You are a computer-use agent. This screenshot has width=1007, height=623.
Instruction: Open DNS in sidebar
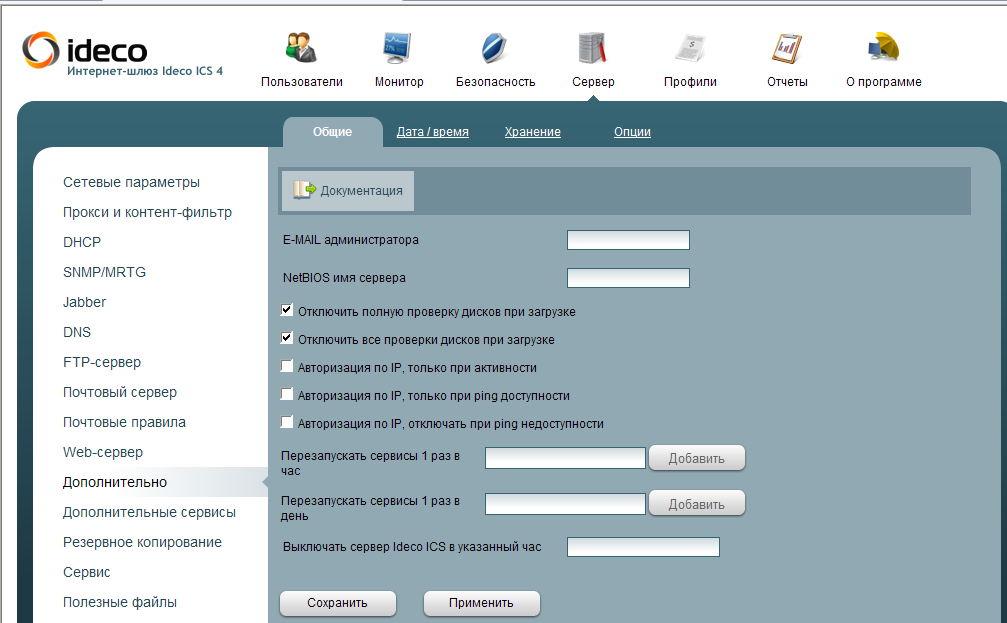(76, 332)
